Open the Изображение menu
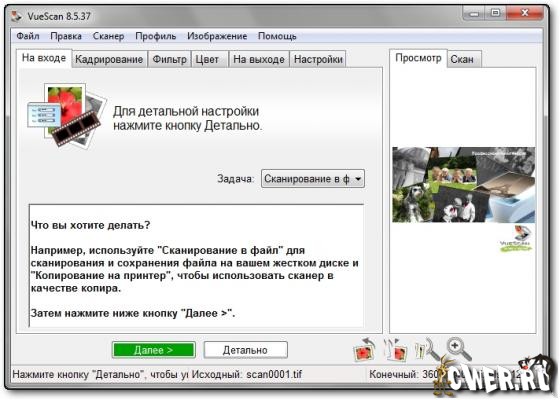 click(217, 36)
